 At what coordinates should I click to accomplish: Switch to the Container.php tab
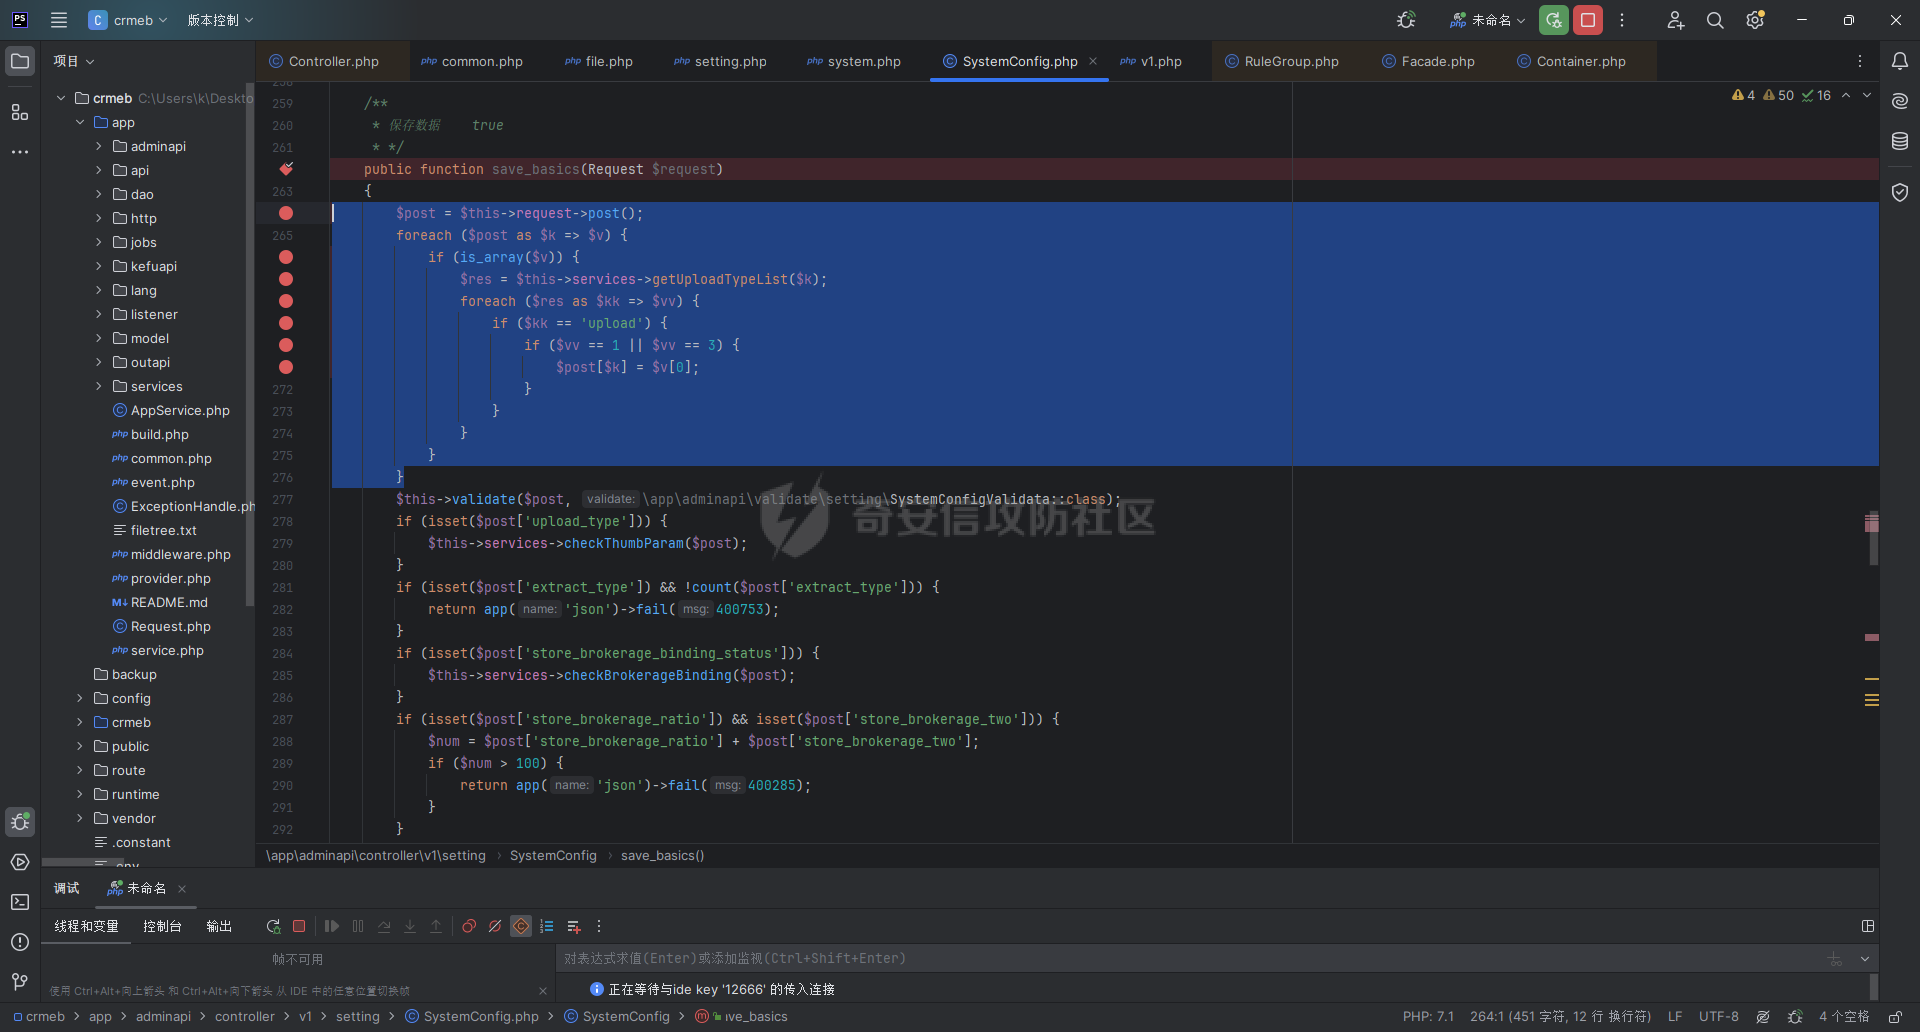pos(1571,61)
